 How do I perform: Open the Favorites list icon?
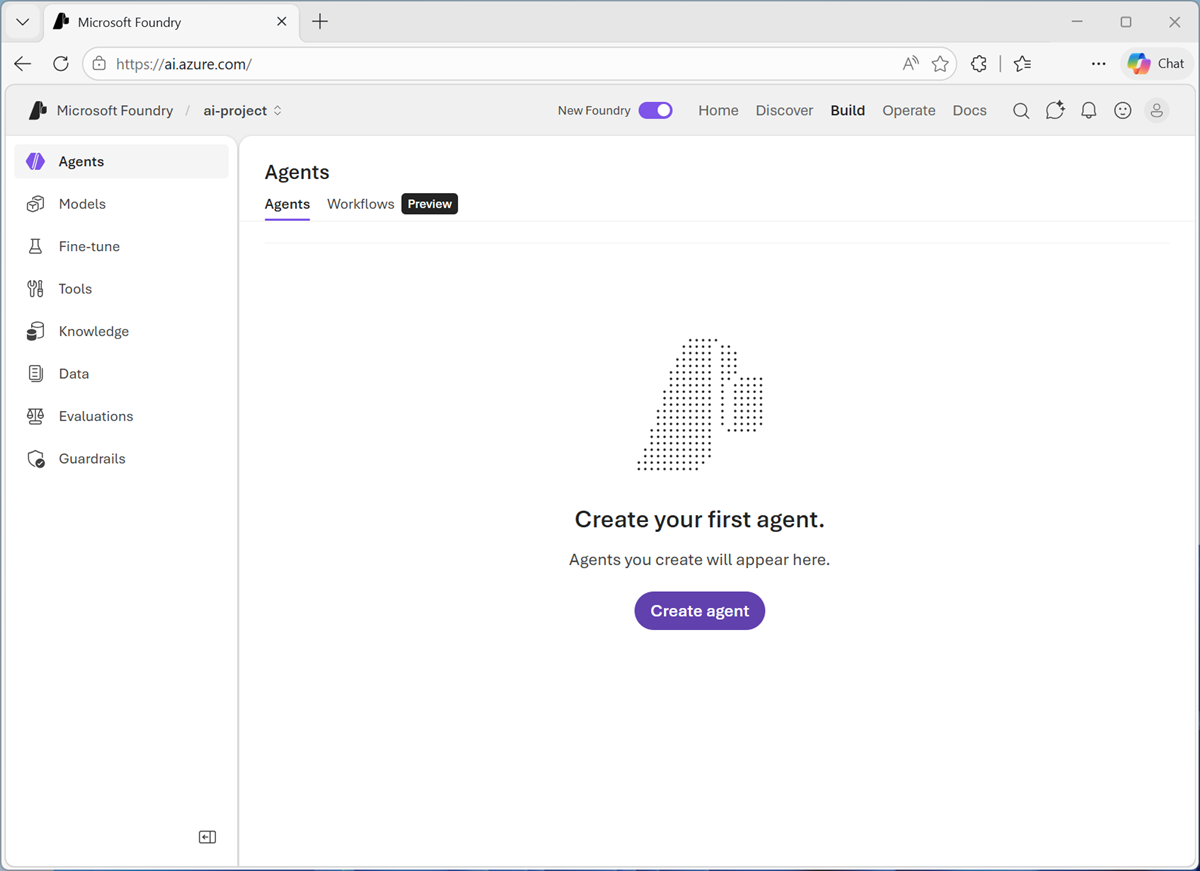click(x=1022, y=63)
